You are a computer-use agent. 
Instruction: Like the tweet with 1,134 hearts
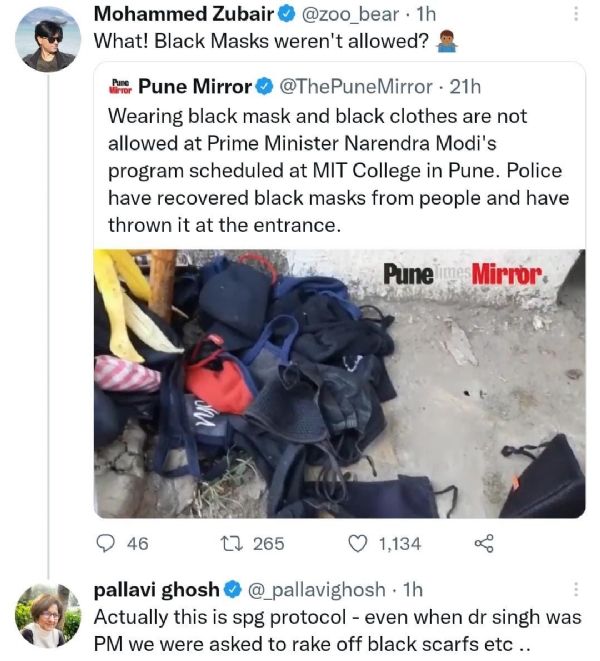pyautogui.click(x=357, y=543)
